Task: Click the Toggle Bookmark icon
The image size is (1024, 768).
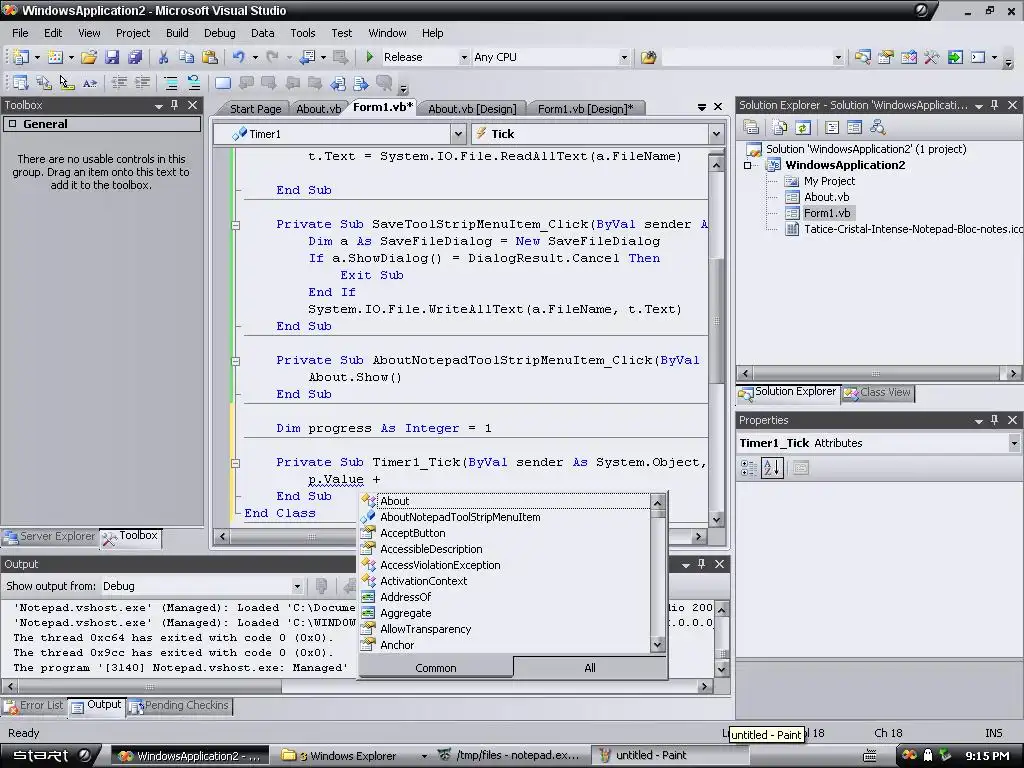Action: [223, 83]
